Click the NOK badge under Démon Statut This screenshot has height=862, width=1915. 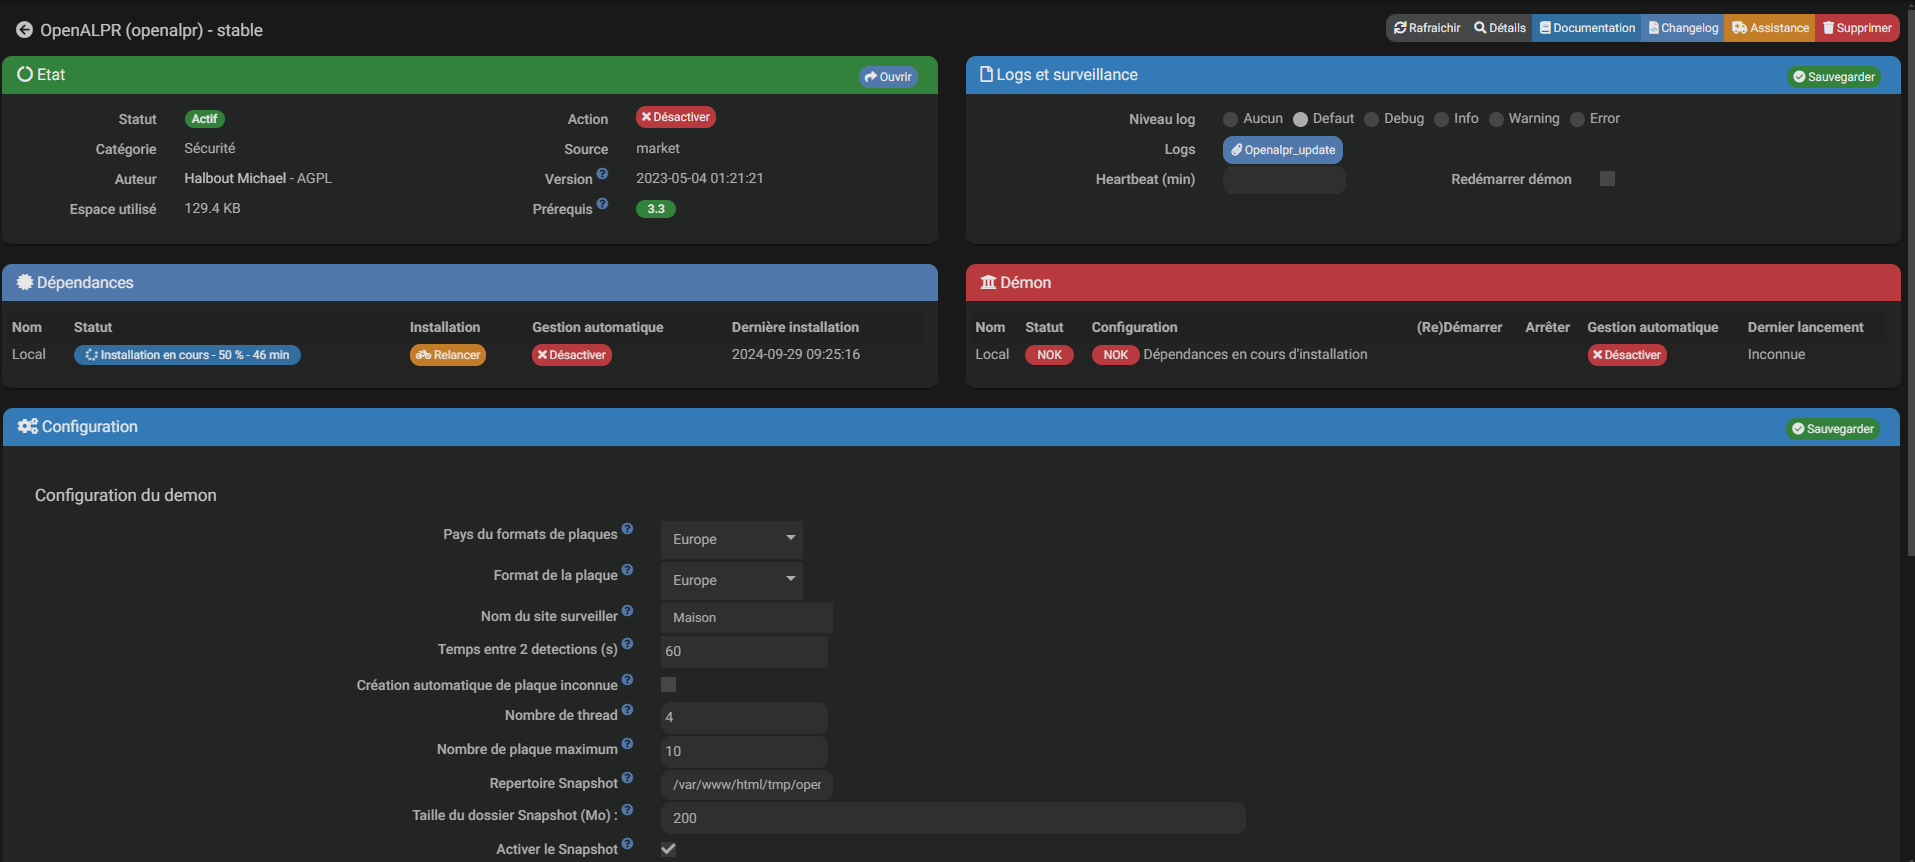pos(1049,355)
